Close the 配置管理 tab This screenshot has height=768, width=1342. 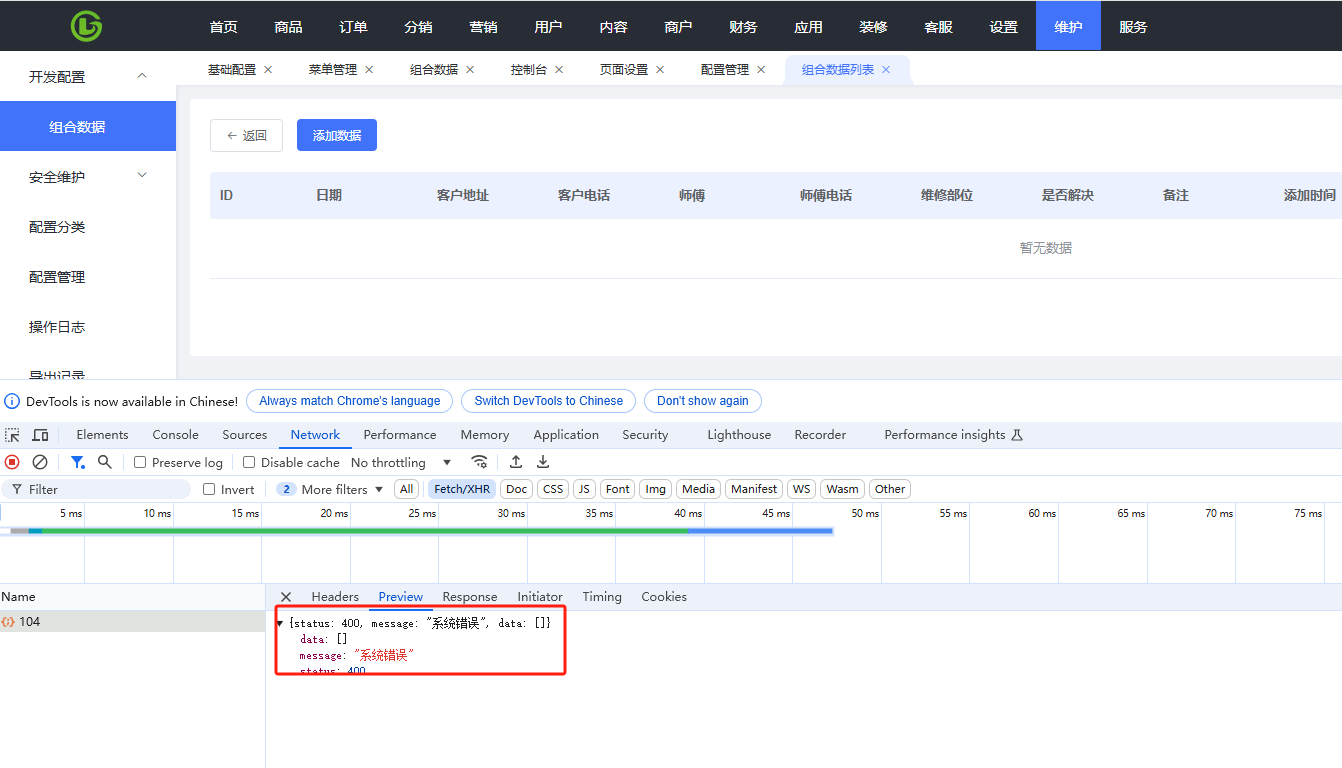click(x=761, y=70)
